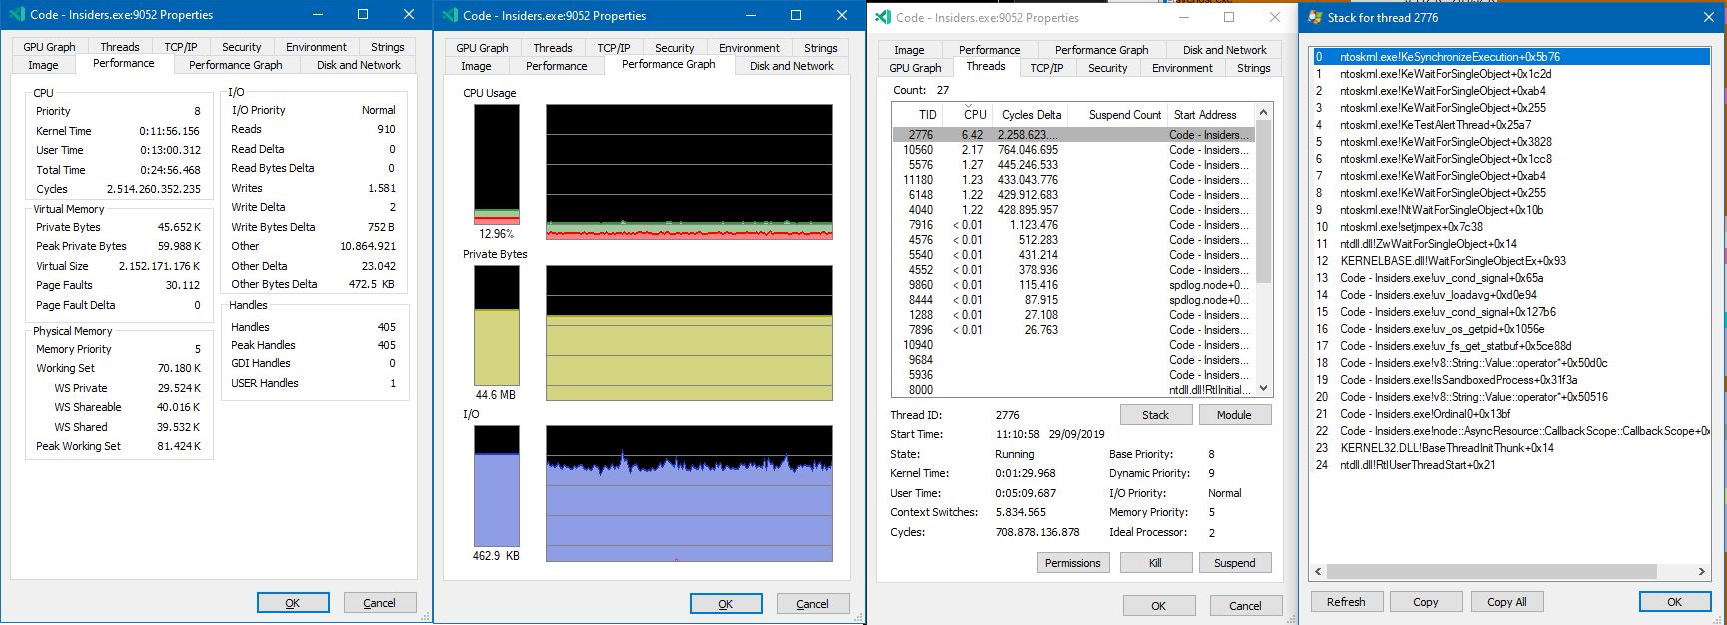The height and width of the screenshot is (625, 1727).
Task: Click Cancel in second Properties window
Action: (x=812, y=604)
